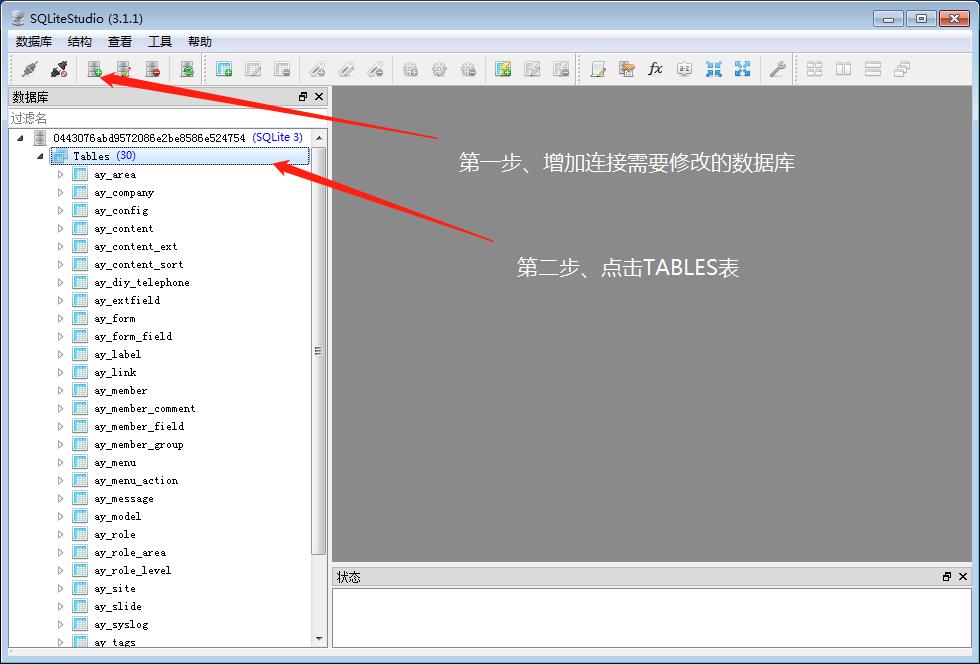Create a new table icon
980x664 pixels.
(224, 69)
